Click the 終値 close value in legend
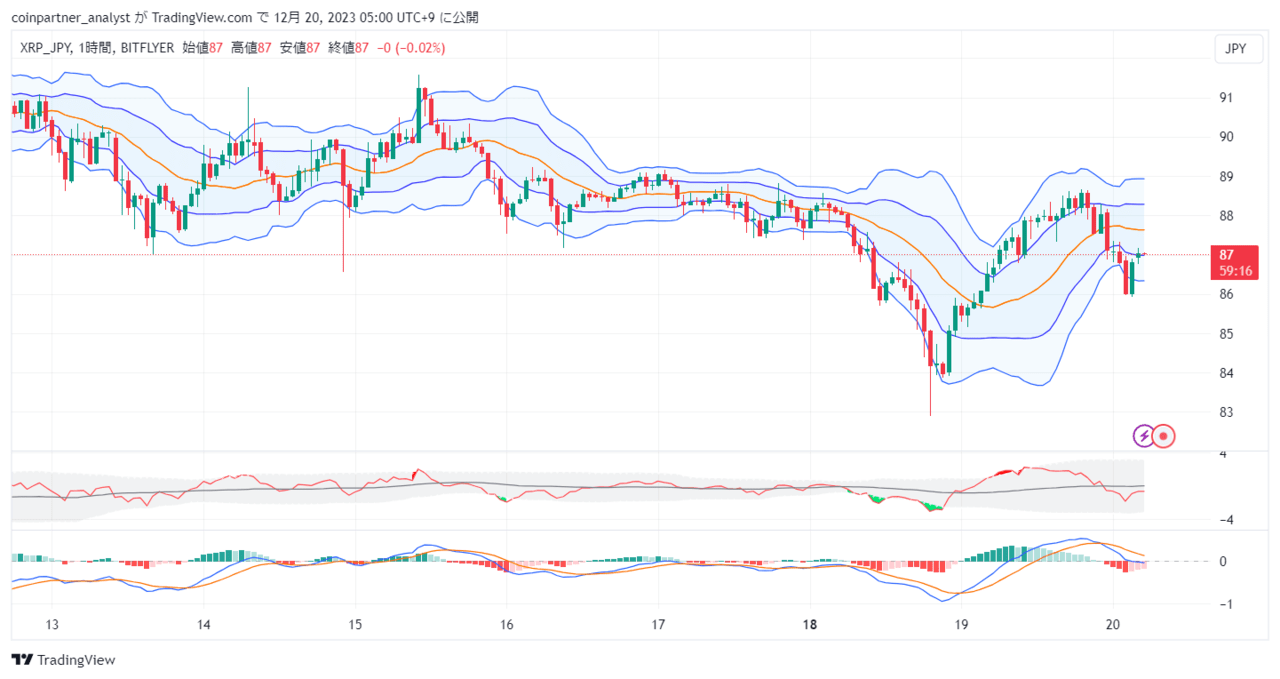The image size is (1280, 679). pos(349,47)
